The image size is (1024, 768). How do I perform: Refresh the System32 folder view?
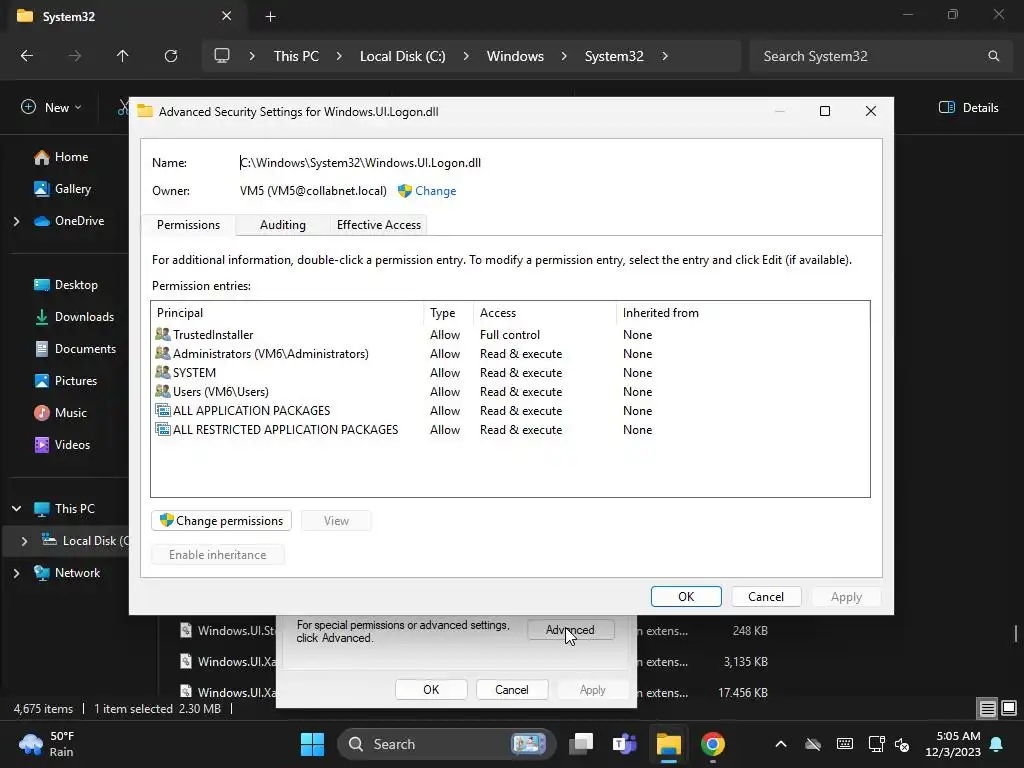(171, 56)
